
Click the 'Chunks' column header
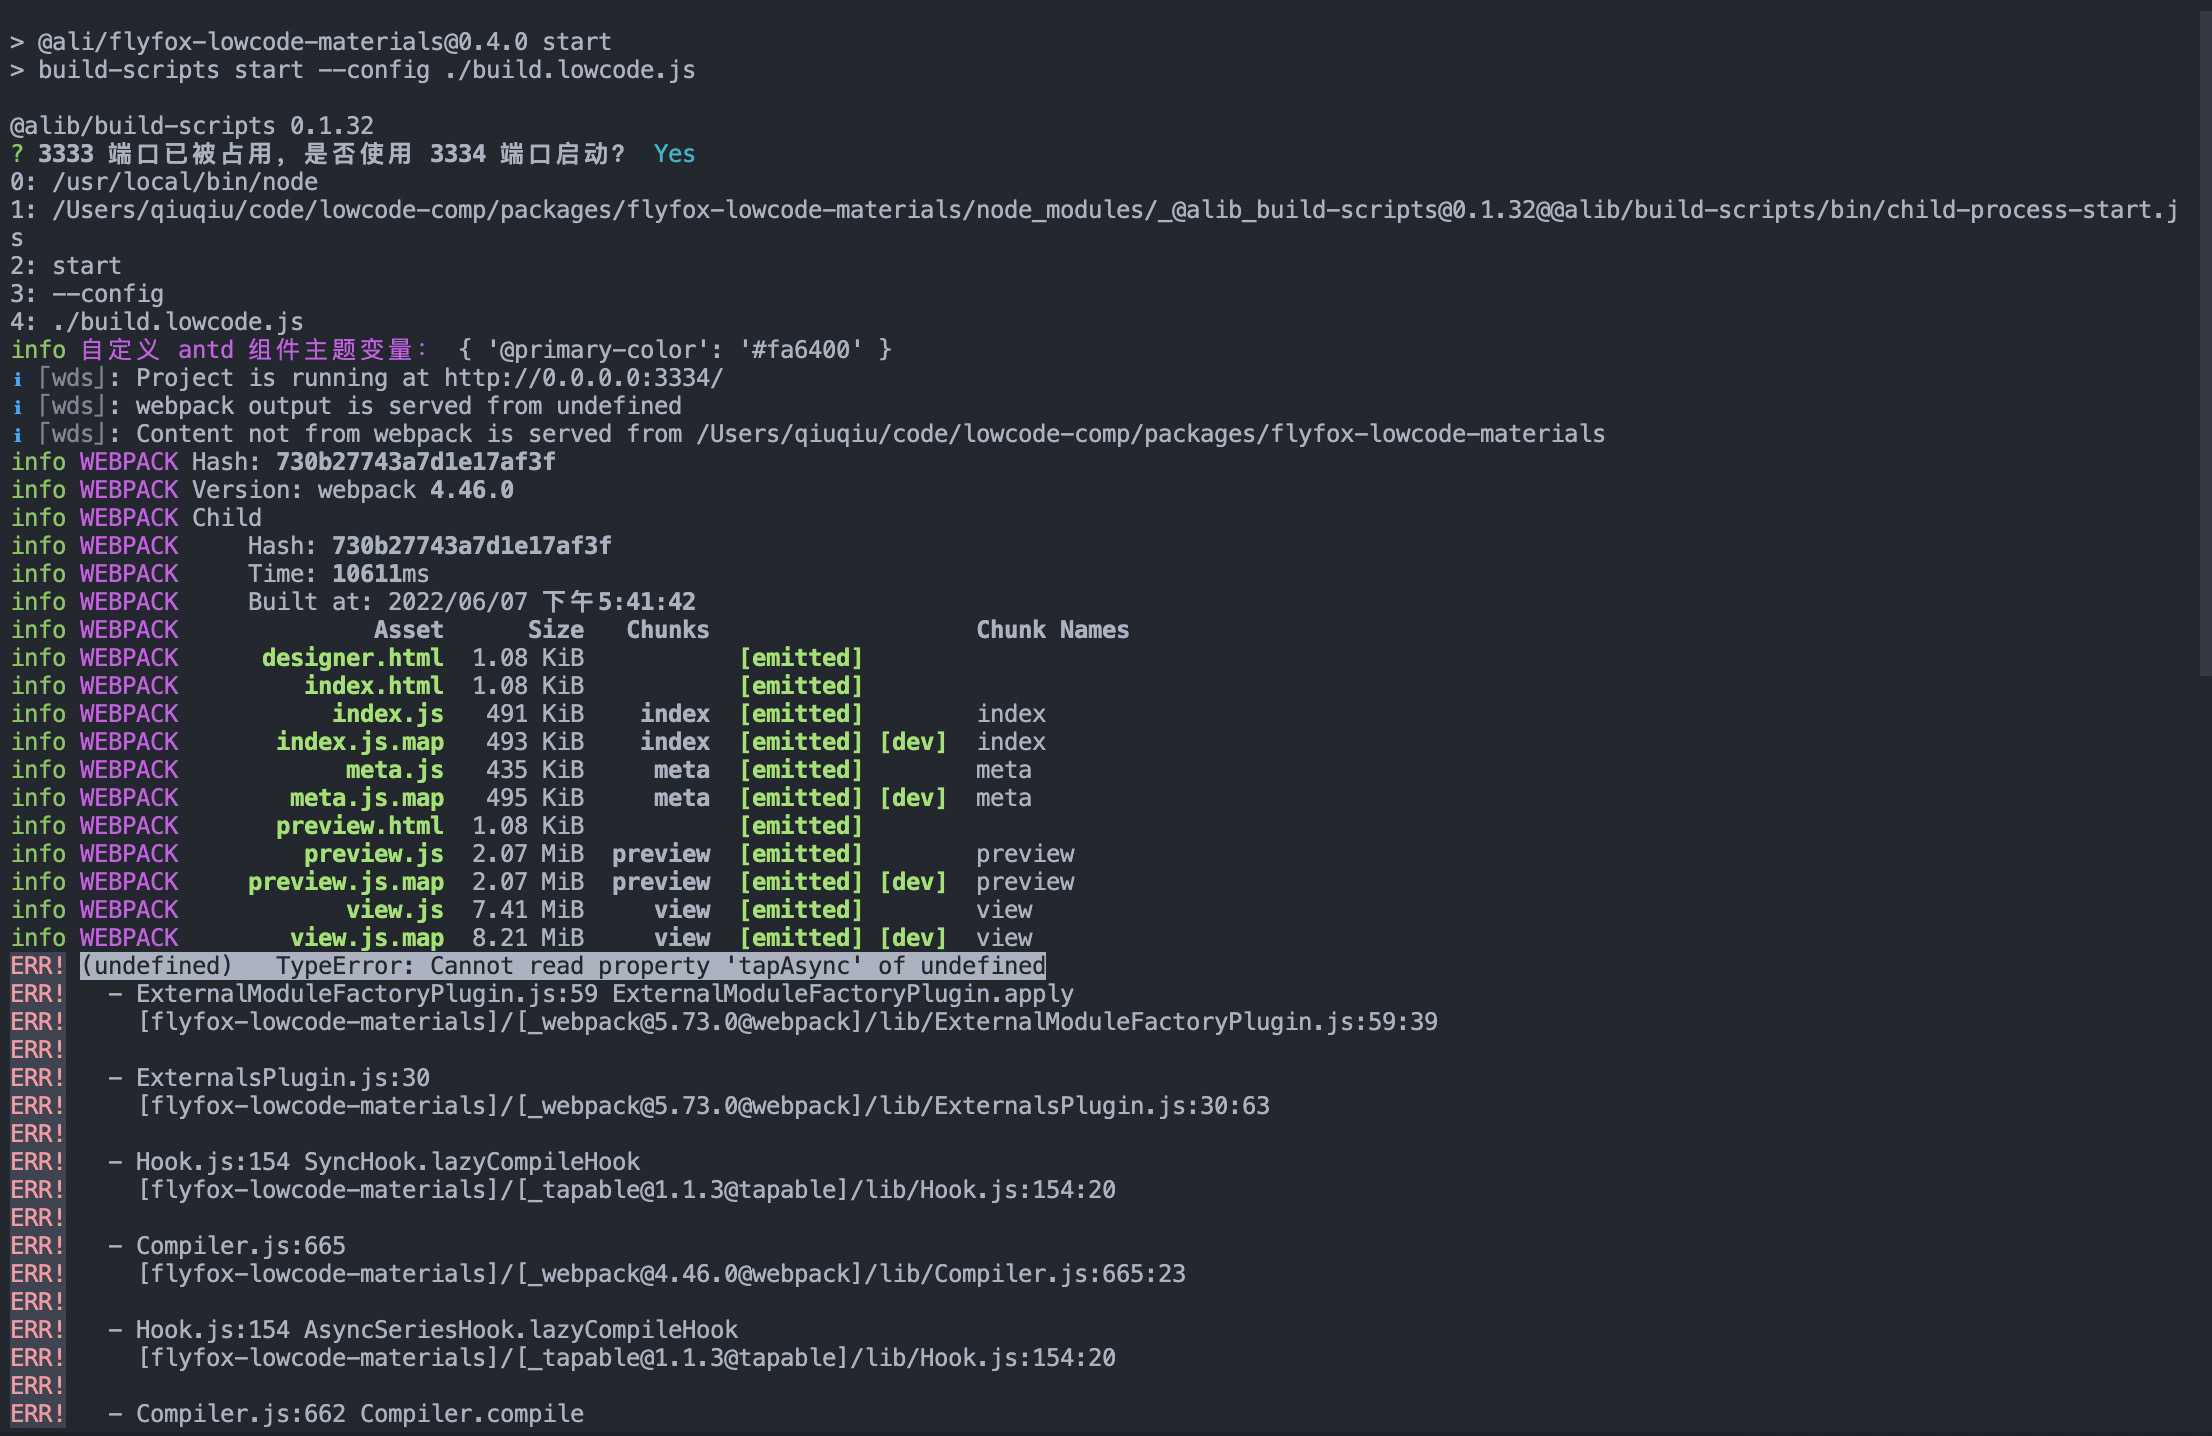click(x=667, y=630)
